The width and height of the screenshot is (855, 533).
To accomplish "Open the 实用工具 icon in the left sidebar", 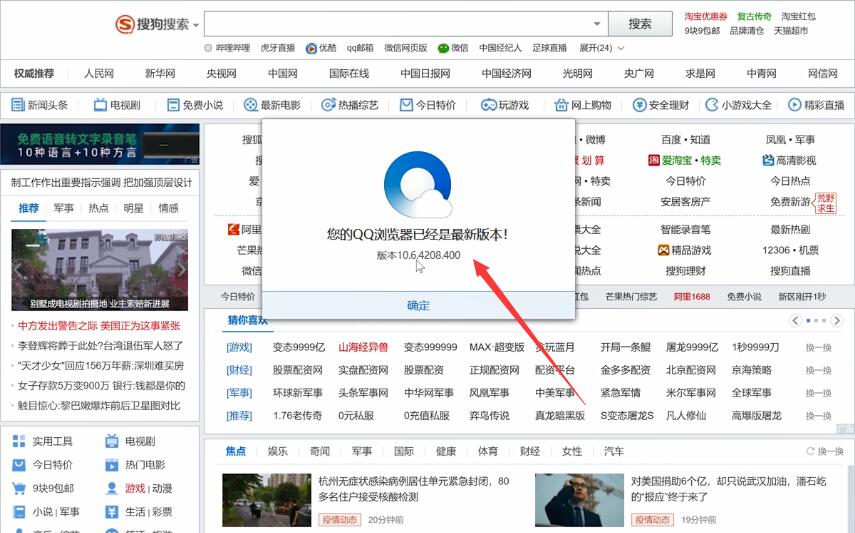I will click(19, 441).
